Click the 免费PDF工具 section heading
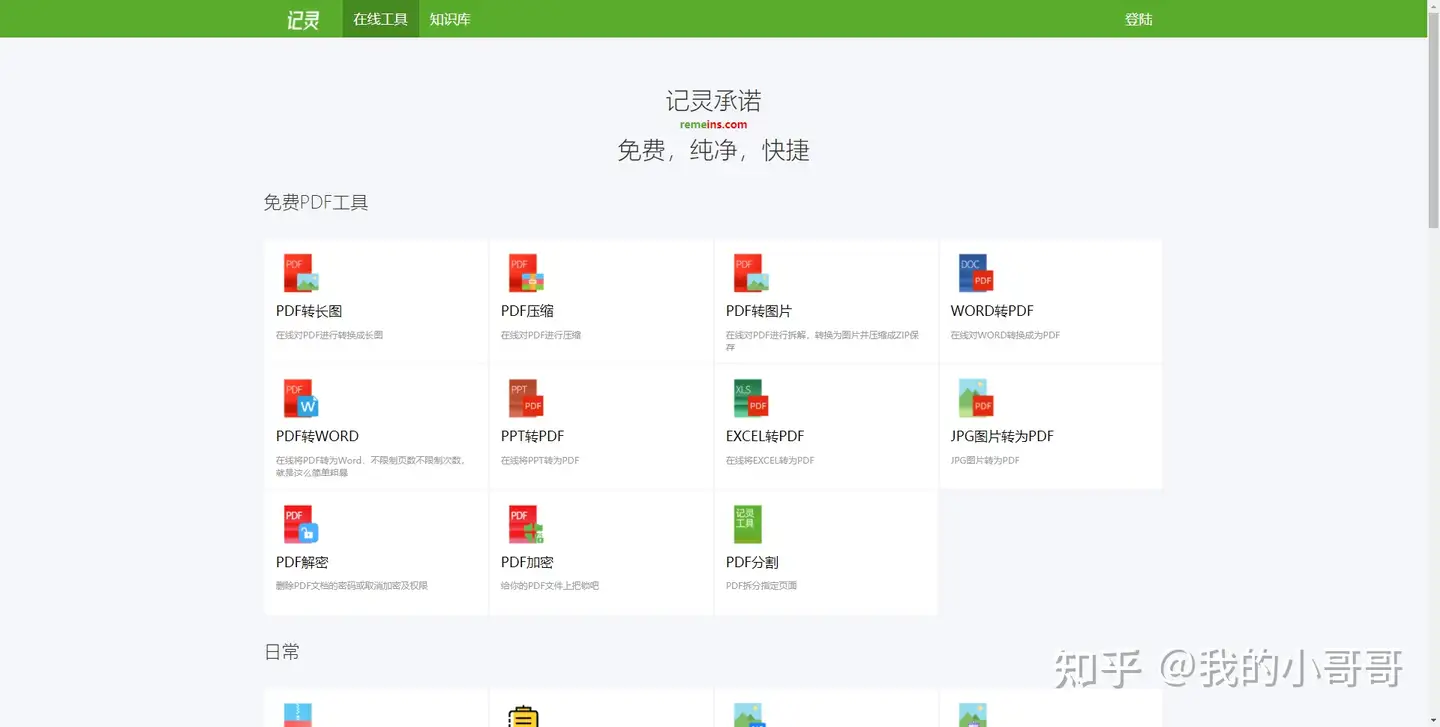Screen dimensions: 1440x727 (316, 203)
